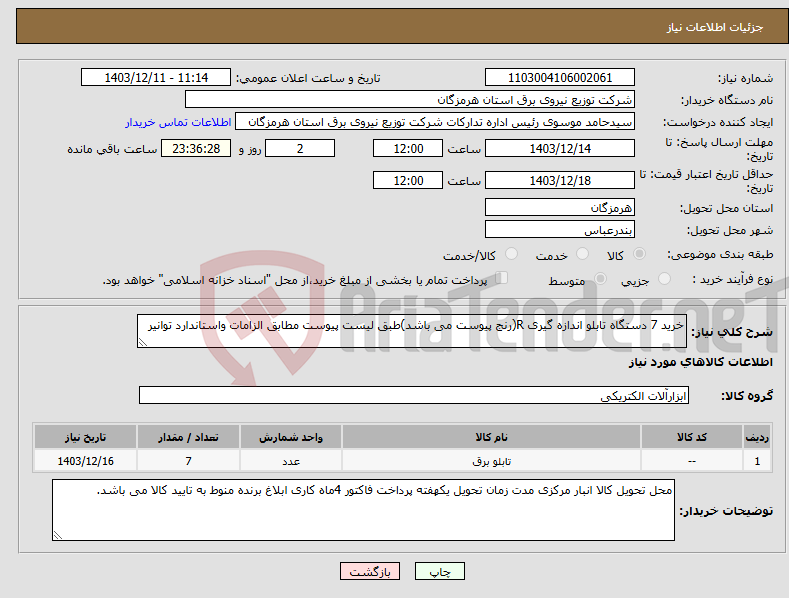The width and height of the screenshot is (789, 598).
Task: Click the تاریخ نیاز column header
Action: 86,437
